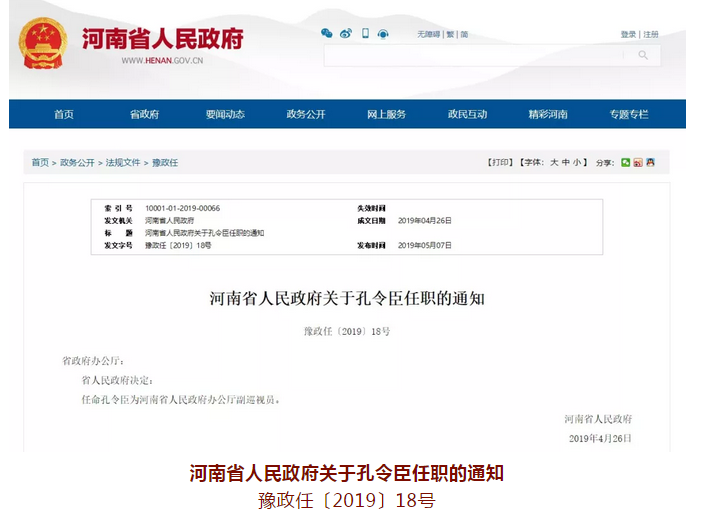Click 法规文件 in the breadcrumb
The width and height of the screenshot is (709, 521).
pyautogui.click(x=123, y=162)
